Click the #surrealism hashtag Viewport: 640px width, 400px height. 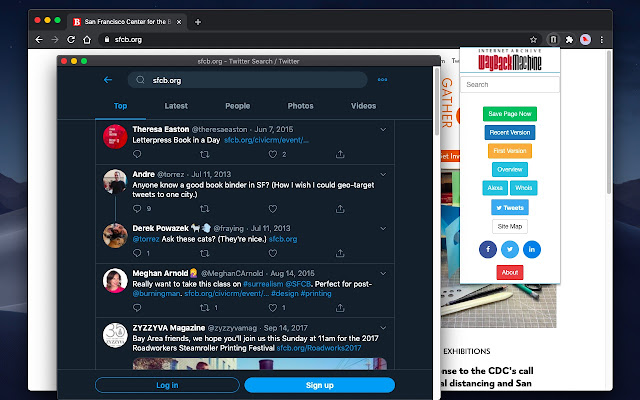pyautogui.click(x=263, y=284)
